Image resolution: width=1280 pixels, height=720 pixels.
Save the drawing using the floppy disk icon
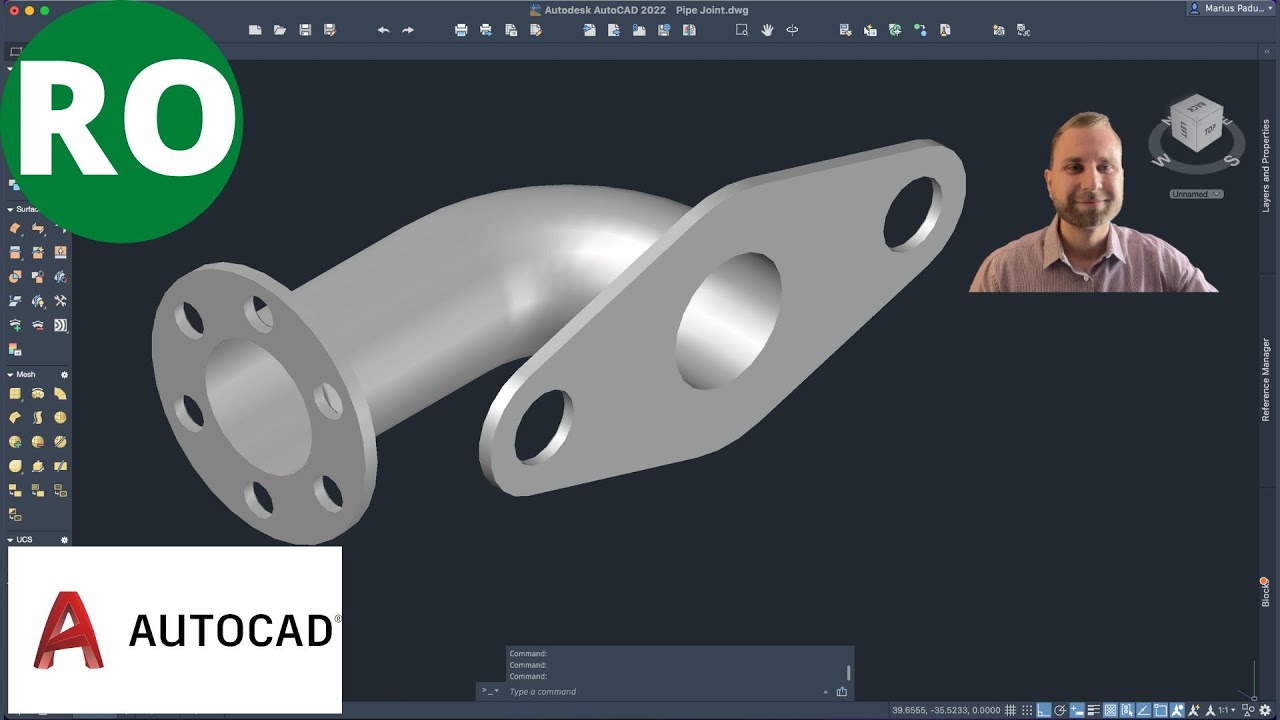[x=305, y=30]
